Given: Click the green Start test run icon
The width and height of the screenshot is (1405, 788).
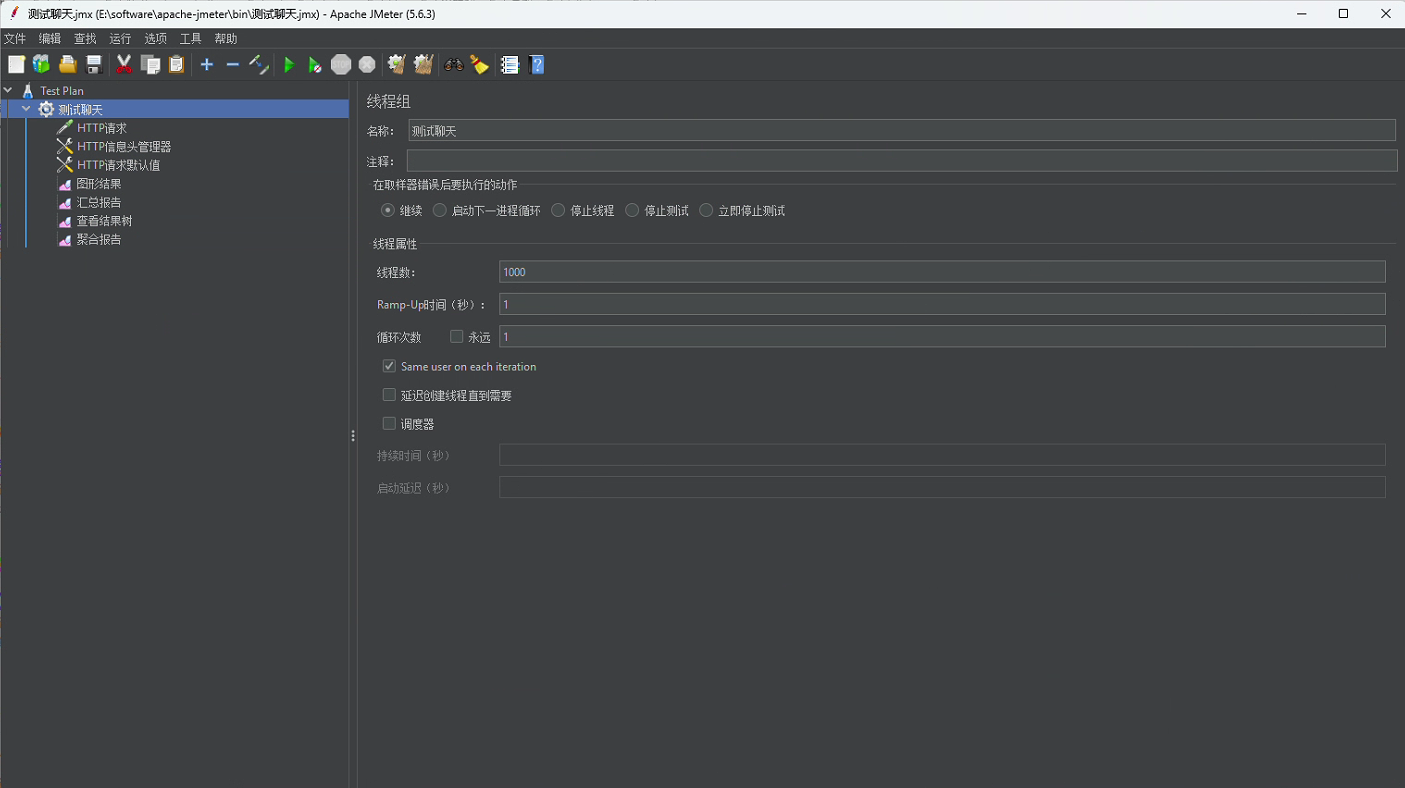Looking at the screenshot, I should 289,65.
